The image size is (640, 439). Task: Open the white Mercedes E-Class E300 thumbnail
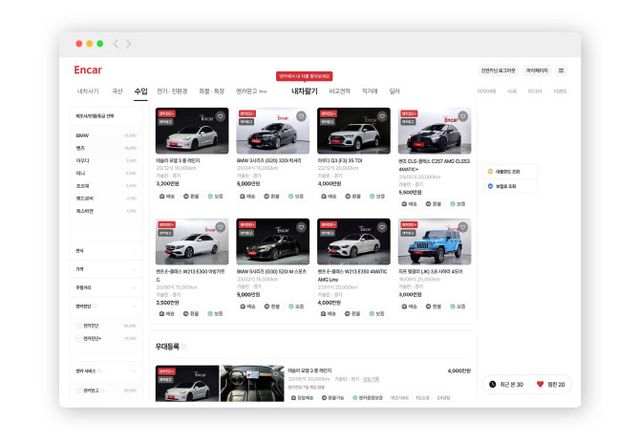(x=192, y=241)
